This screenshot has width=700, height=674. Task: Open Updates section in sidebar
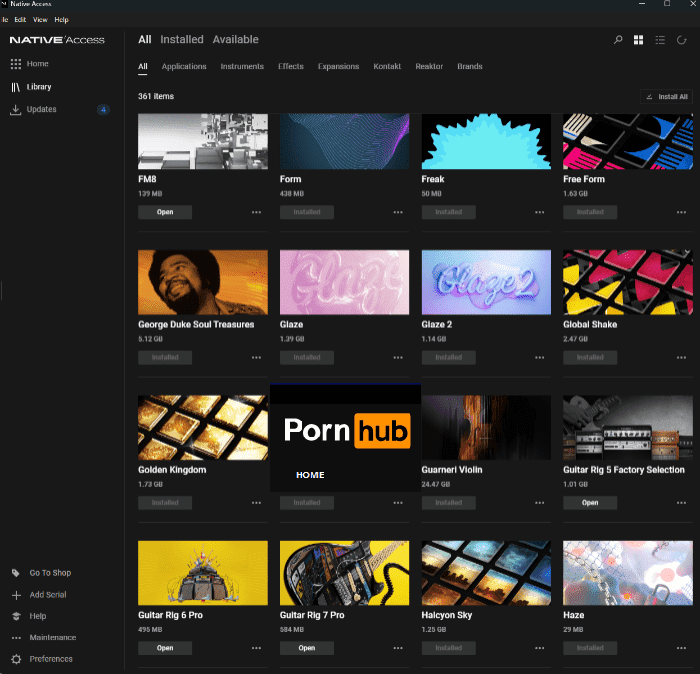click(41, 109)
